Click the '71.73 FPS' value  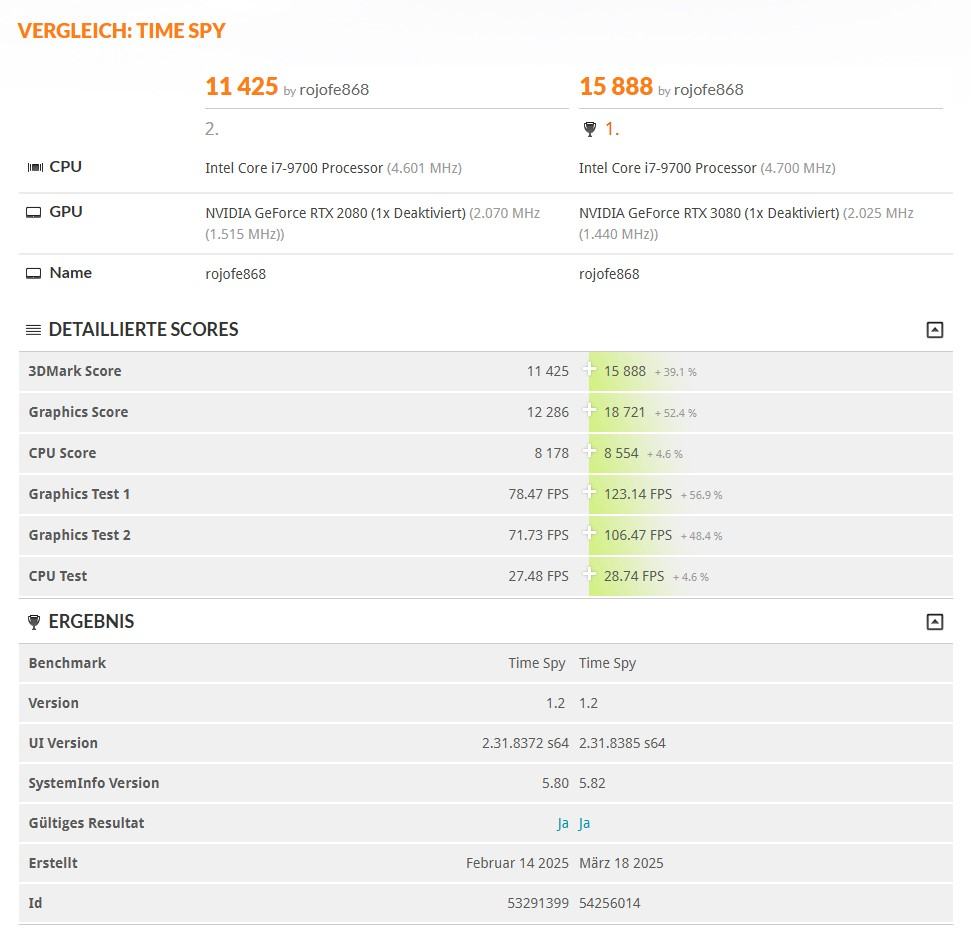coord(538,535)
